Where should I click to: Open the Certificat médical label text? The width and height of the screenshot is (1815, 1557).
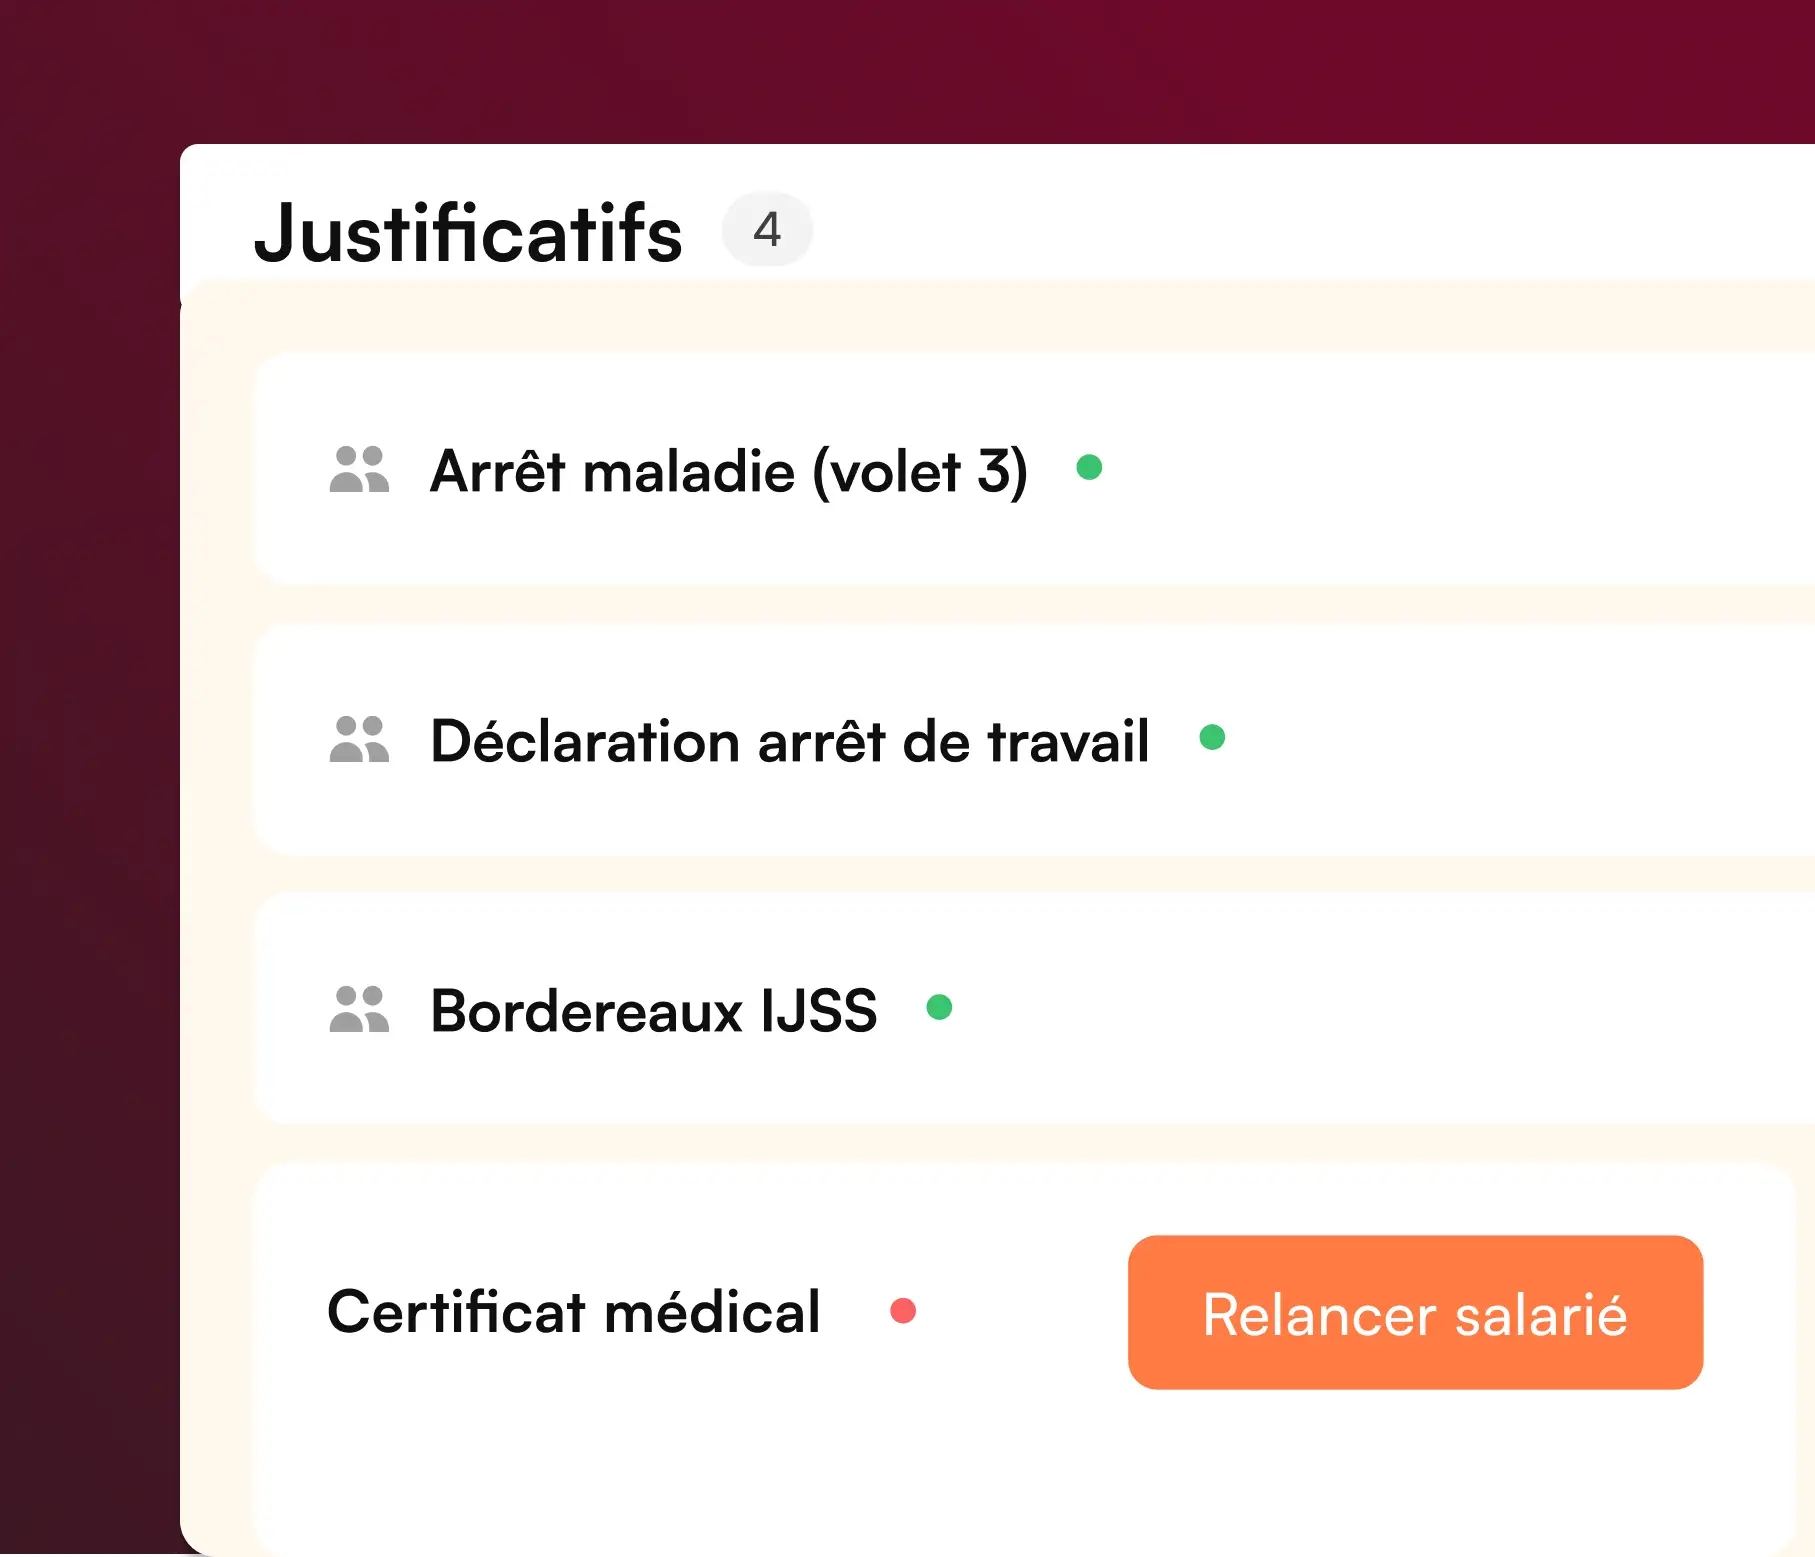point(573,1312)
